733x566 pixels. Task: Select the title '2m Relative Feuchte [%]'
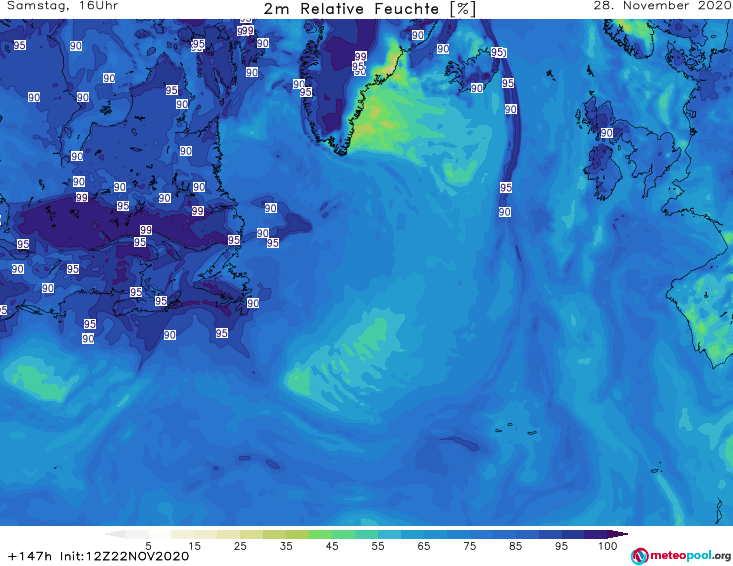[370, 9]
